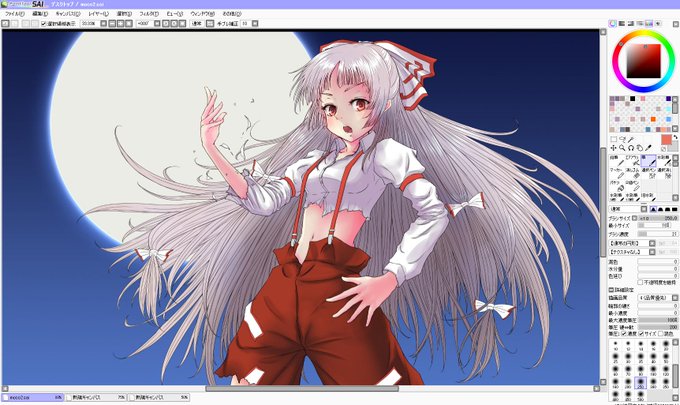Select the hand pan tool
680x405 pixels.
tap(640, 148)
